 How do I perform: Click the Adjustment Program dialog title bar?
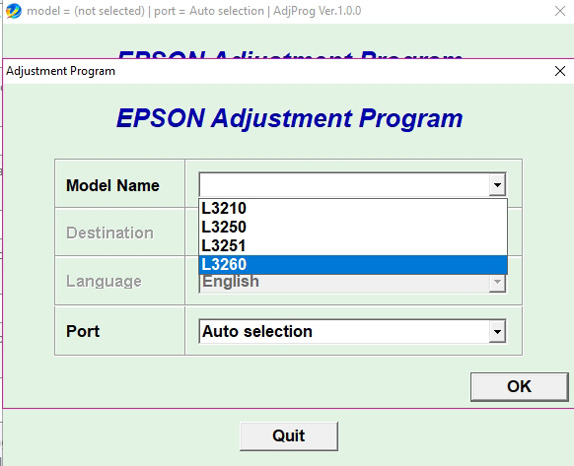click(x=278, y=71)
